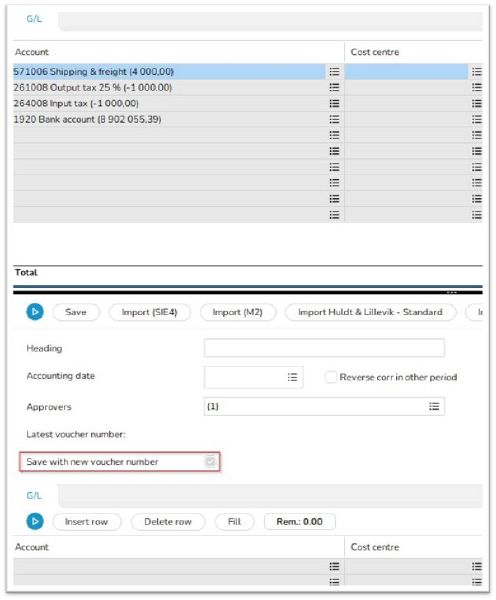Select the lower G/L tab

point(34,496)
